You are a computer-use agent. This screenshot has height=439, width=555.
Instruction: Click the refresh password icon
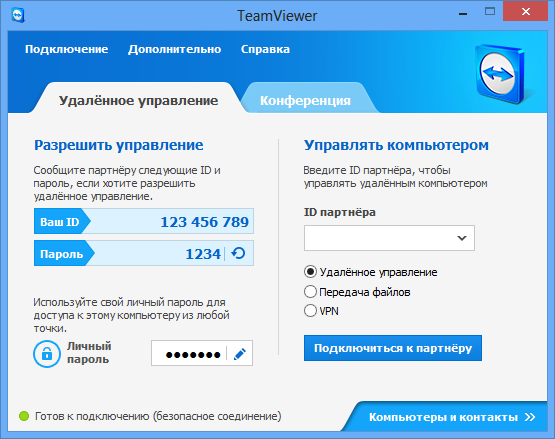[x=238, y=253]
